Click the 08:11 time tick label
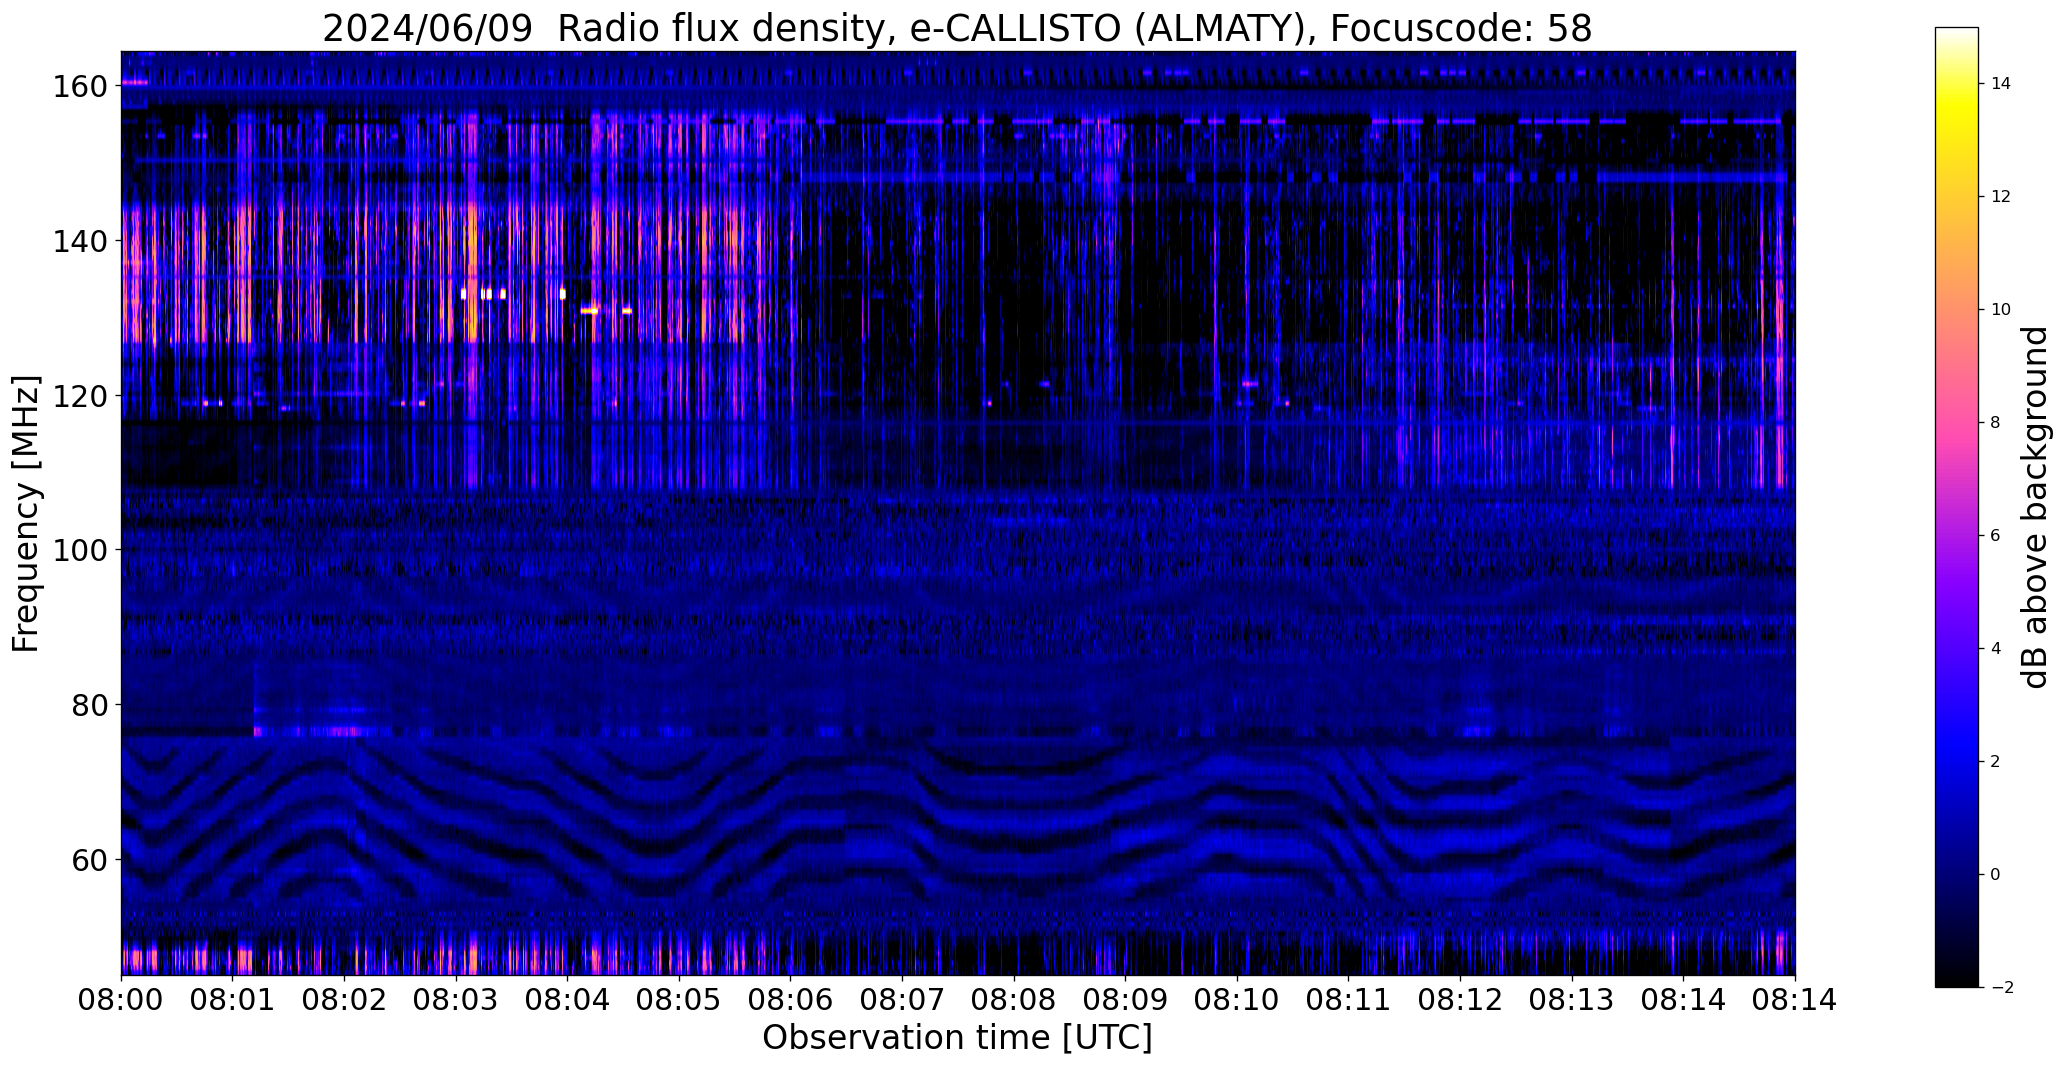Screen dimensions: 2066x1067 1348,1000
